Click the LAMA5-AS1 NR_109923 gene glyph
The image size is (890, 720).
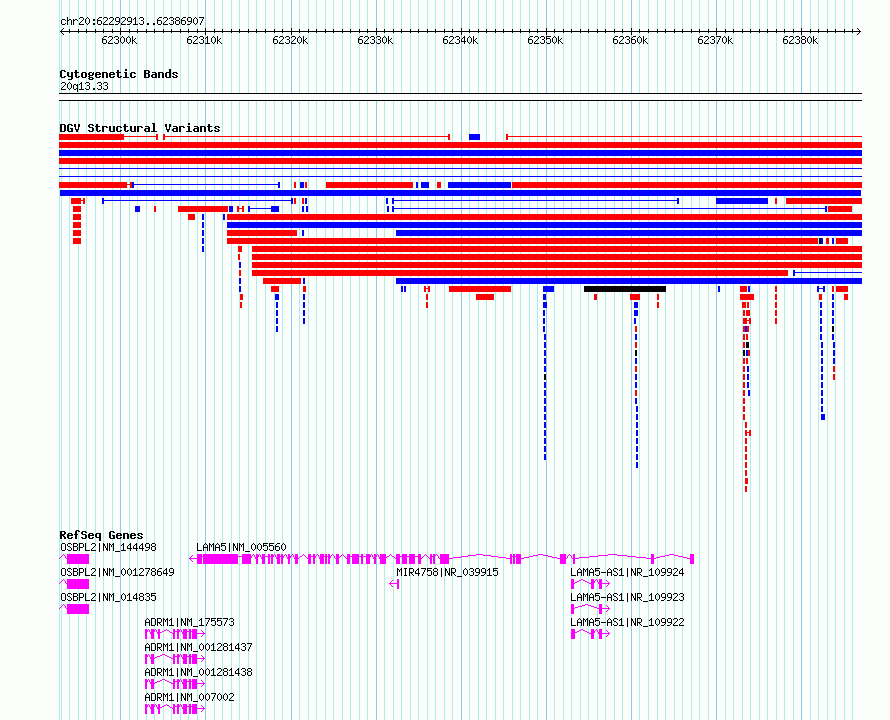pyautogui.click(x=590, y=609)
